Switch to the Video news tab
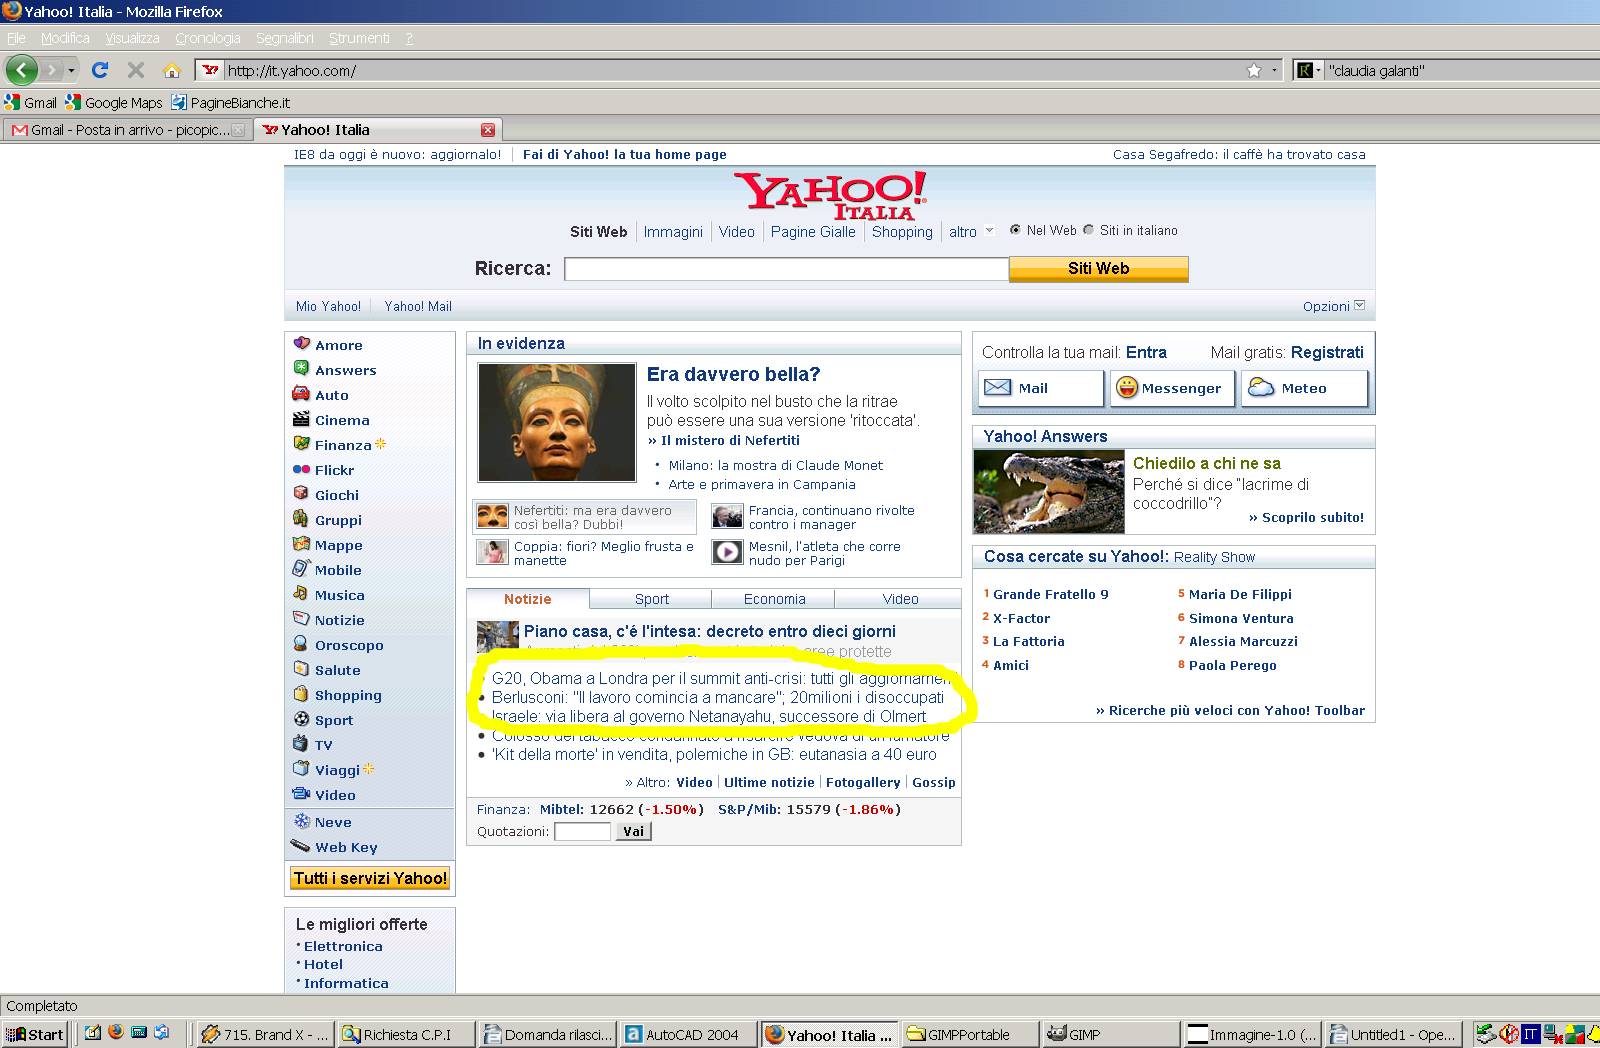The height and width of the screenshot is (1048, 1600). (x=900, y=599)
